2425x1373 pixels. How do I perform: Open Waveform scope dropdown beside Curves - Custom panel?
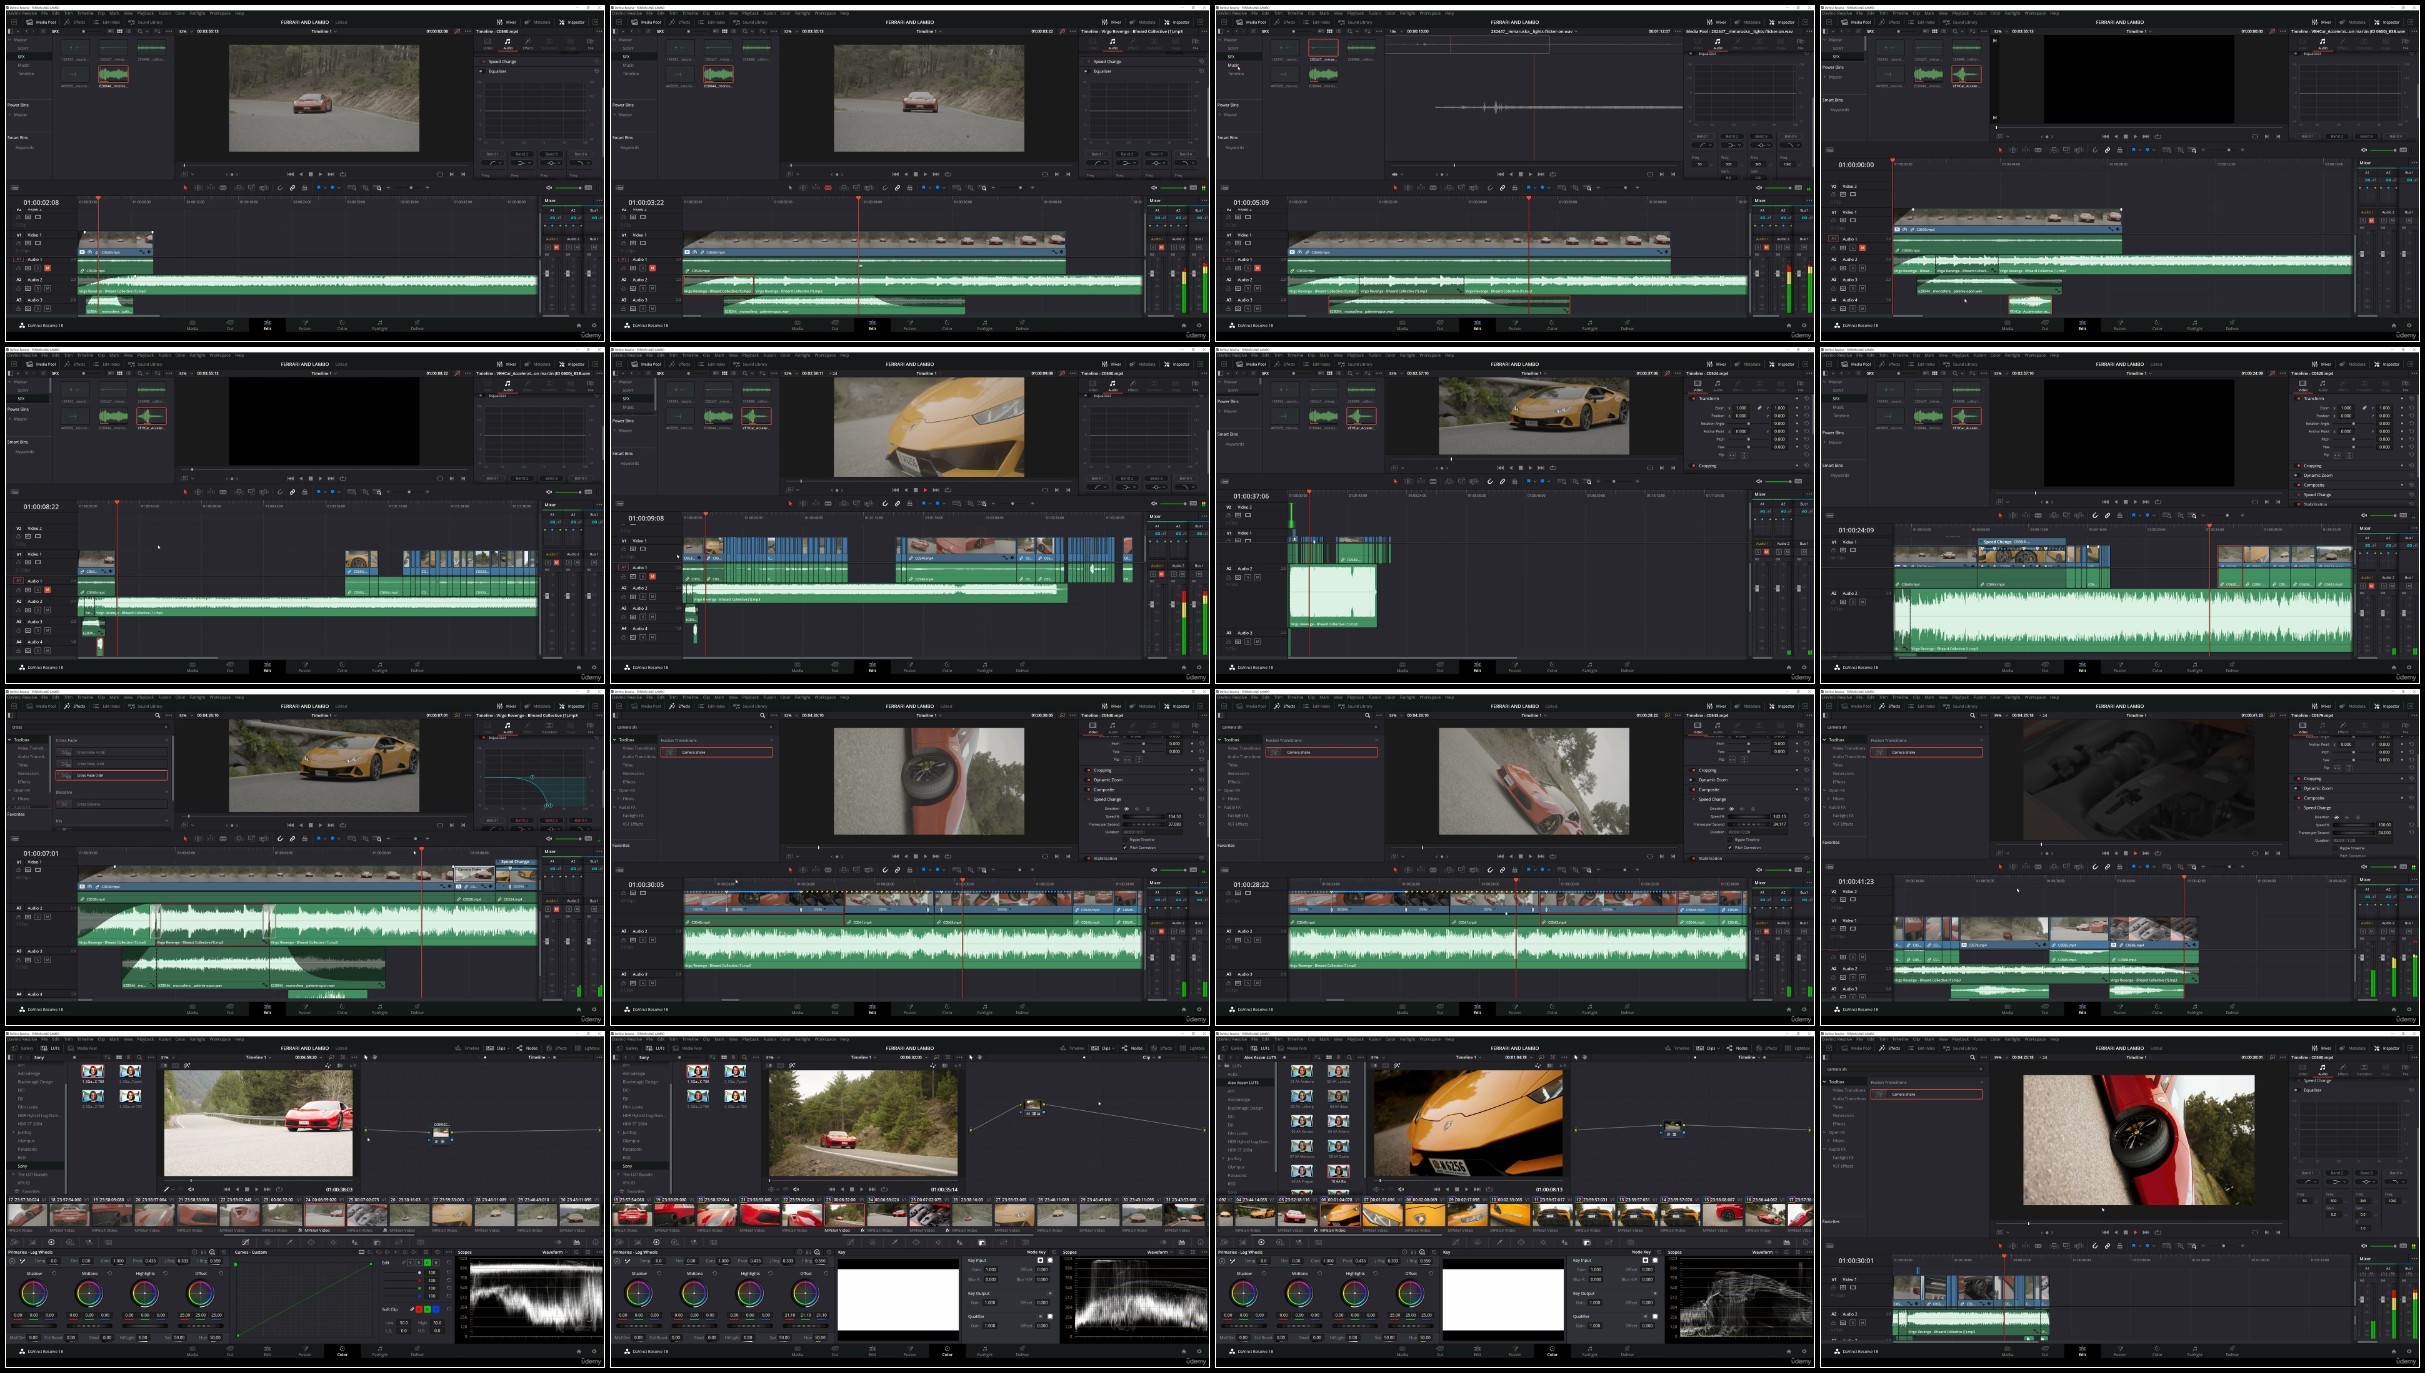click(555, 1252)
